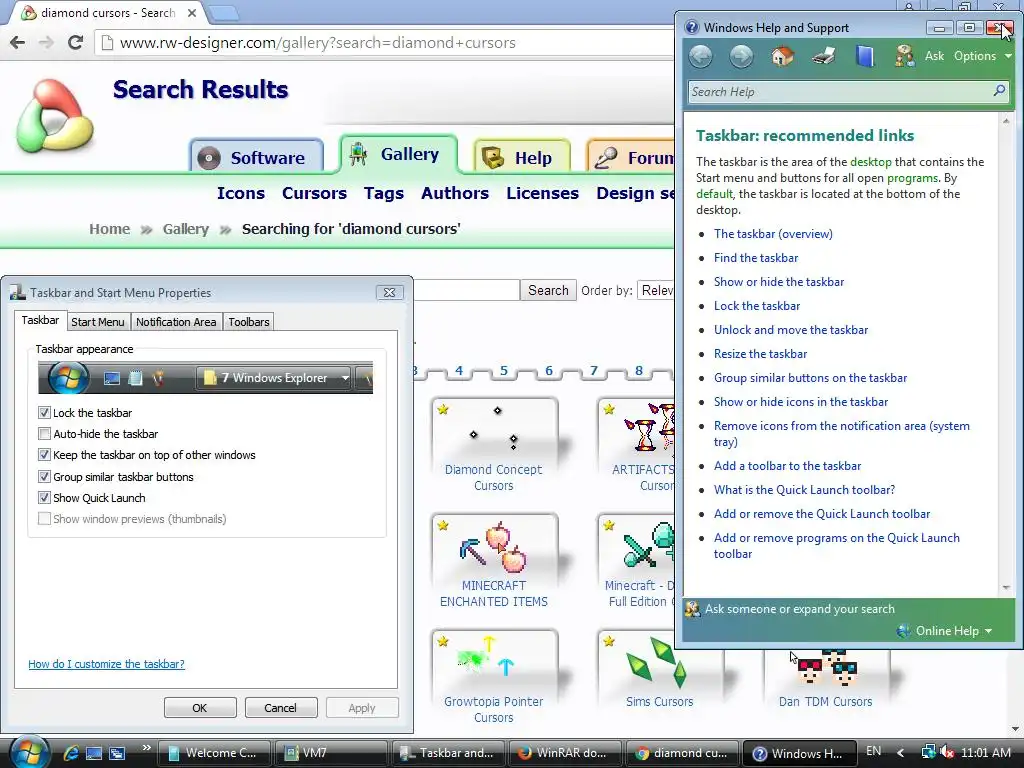Viewport: 1024px width, 768px height.
Task: Go to results page 5
Action: click(x=504, y=371)
